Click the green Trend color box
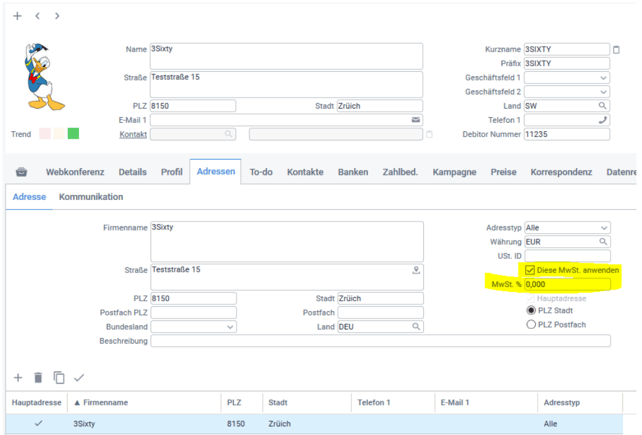Viewport: 642px width, 435px height. point(73,133)
